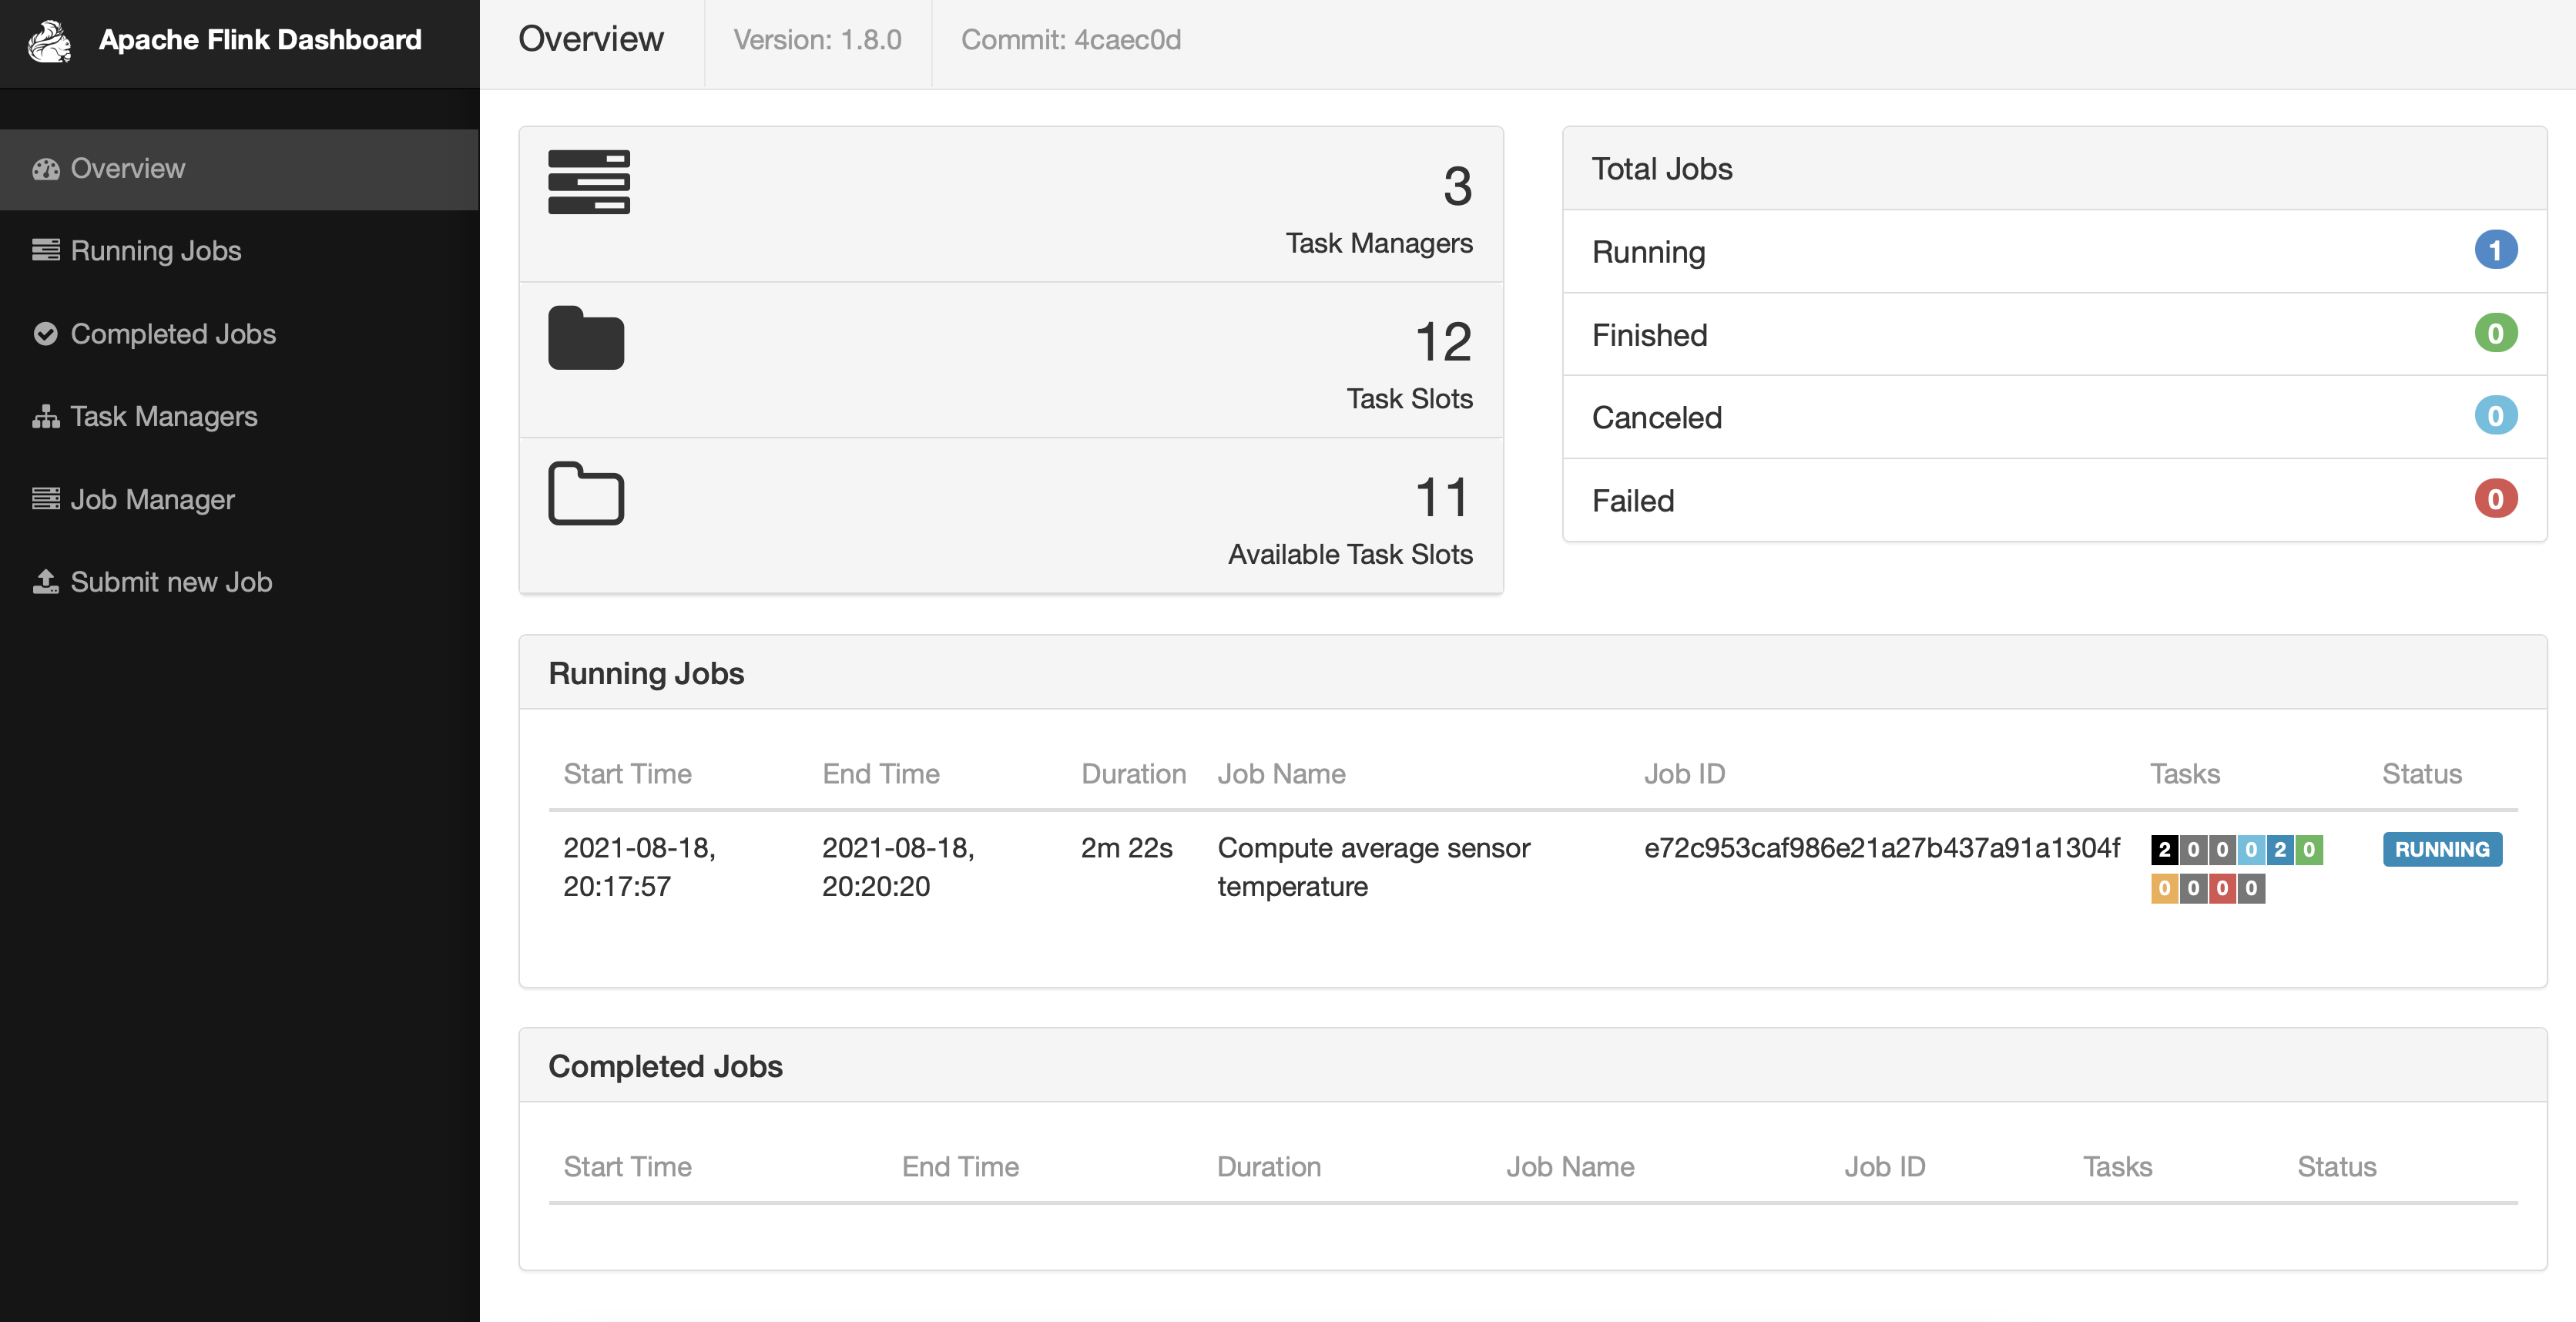
Task: Click the black task counter box showing 2
Action: pyautogui.click(x=2164, y=849)
